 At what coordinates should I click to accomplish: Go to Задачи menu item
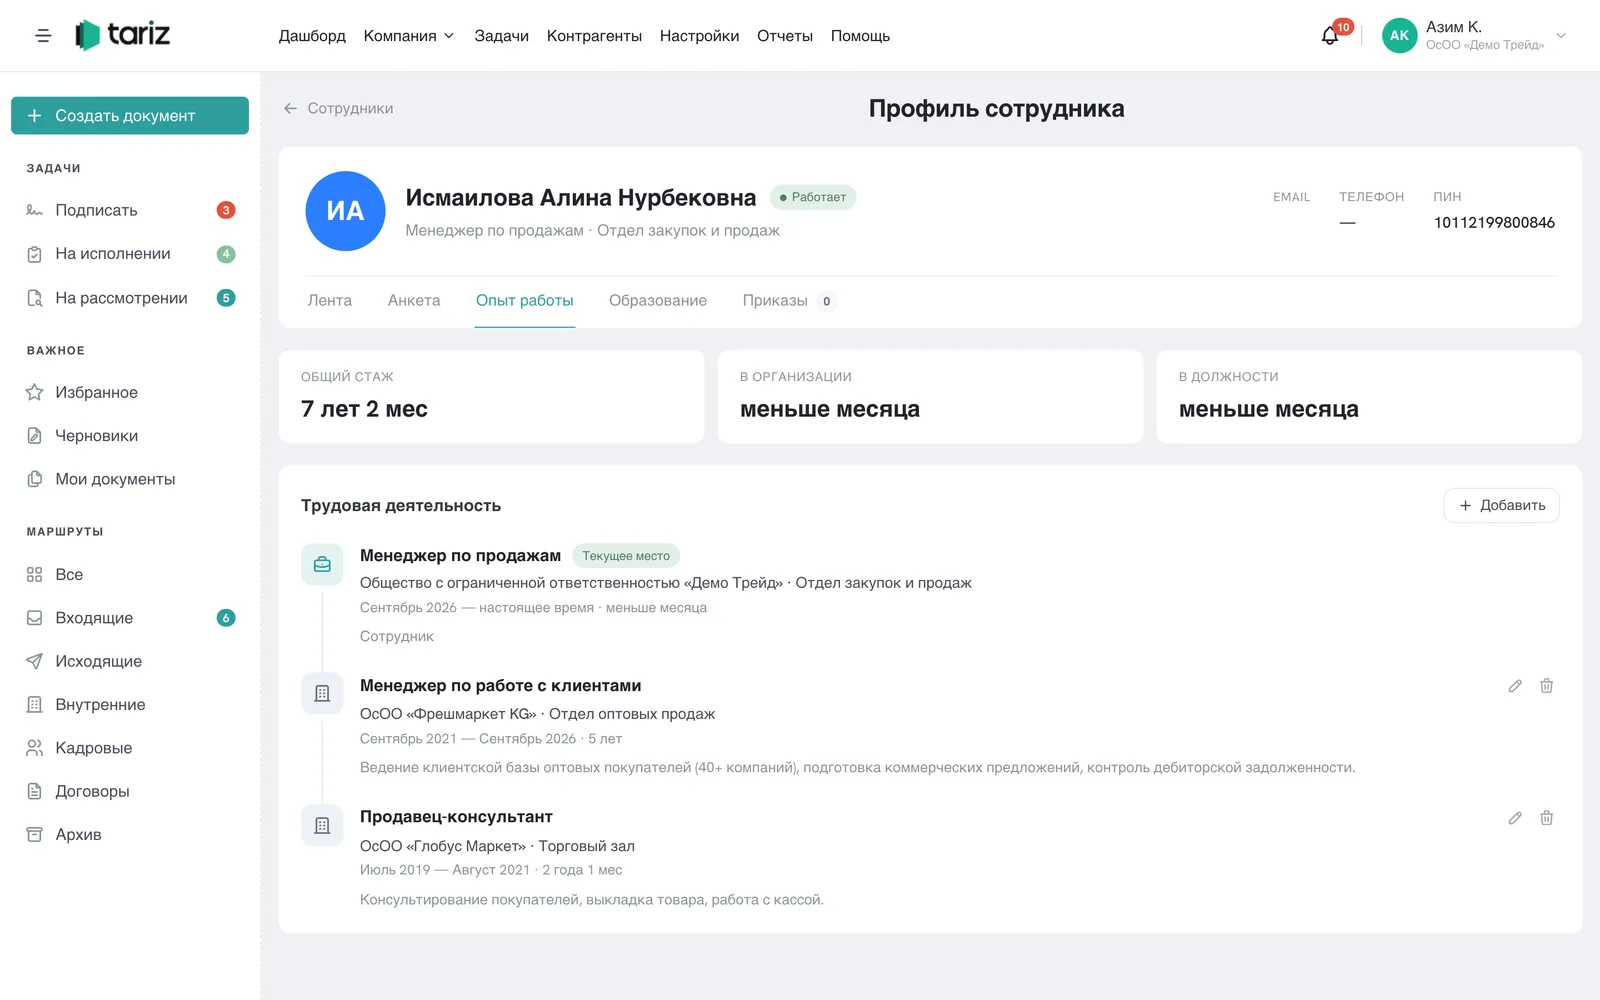coord(501,36)
